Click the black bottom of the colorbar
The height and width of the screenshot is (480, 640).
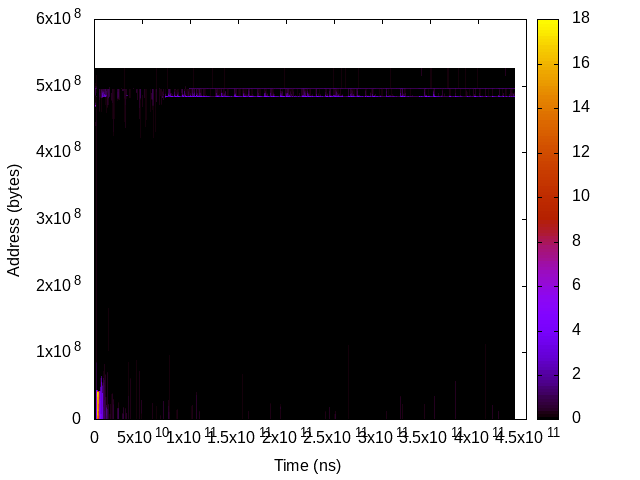coord(549,413)
